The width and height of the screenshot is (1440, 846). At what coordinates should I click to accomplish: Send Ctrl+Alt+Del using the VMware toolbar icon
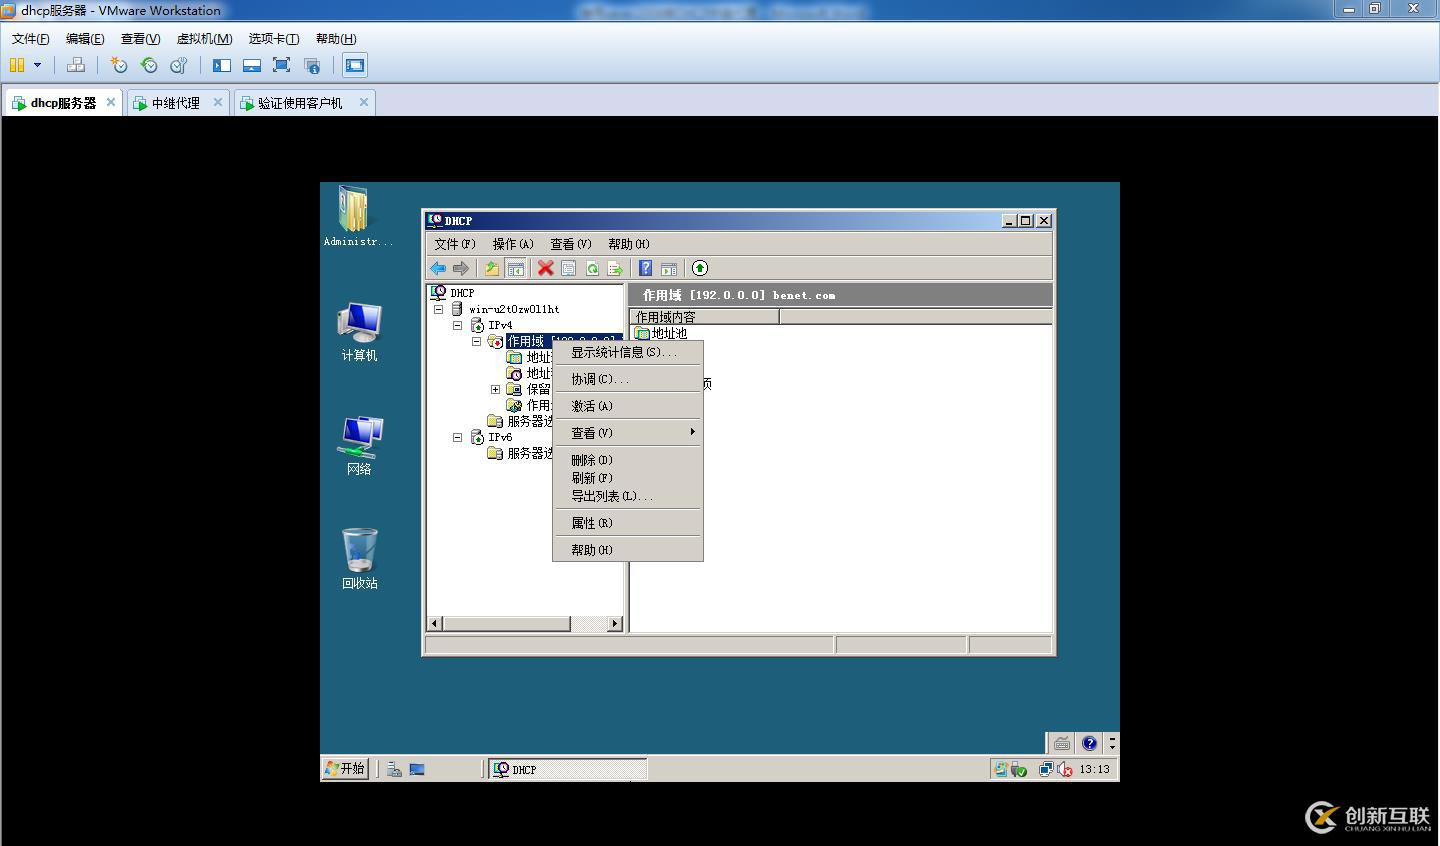[76, 65]
